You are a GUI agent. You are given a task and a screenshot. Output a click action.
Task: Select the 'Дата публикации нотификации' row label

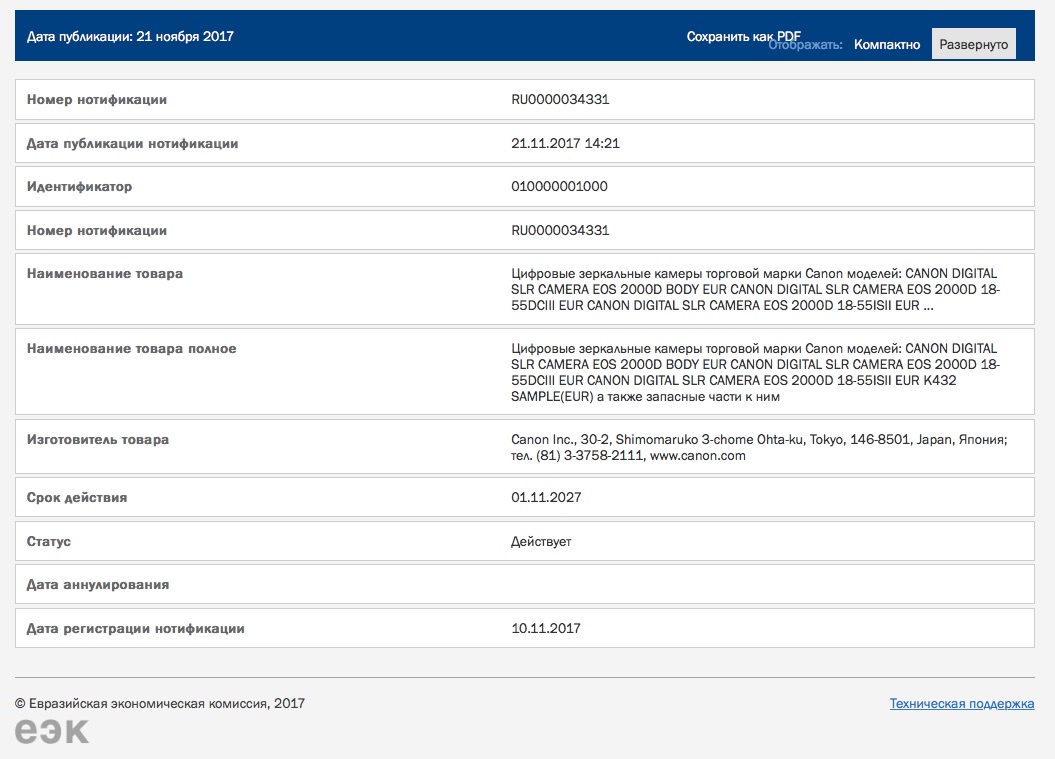pyautogui.click(x=133, y=143)
